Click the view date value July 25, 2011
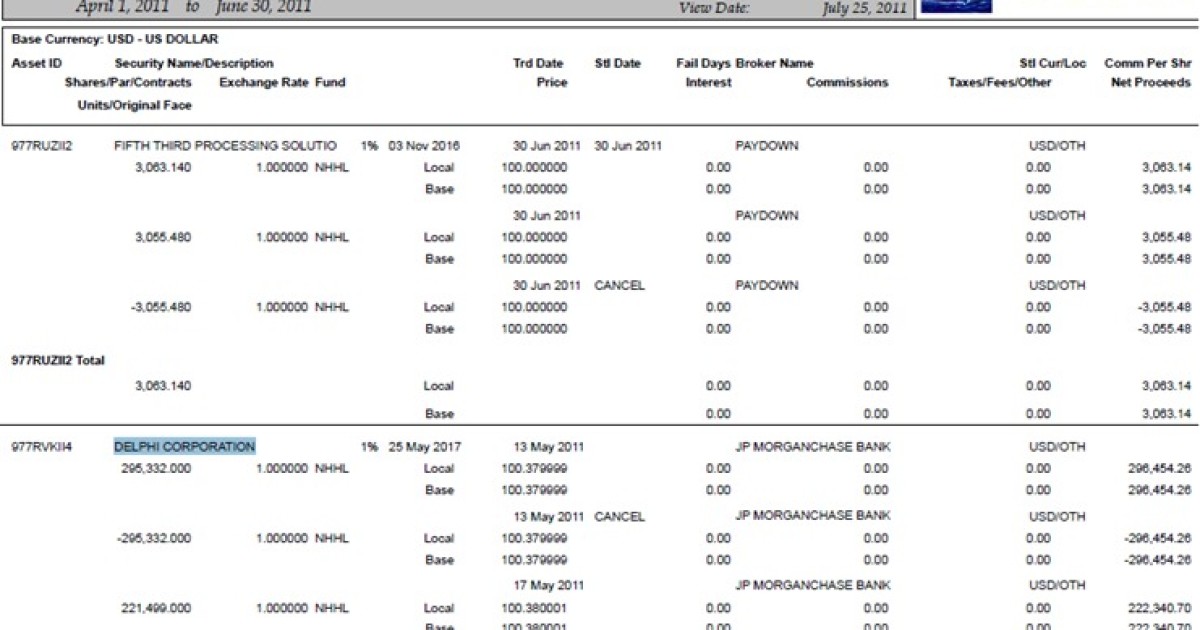1200x630 pixels. click(x=865, y=8)
